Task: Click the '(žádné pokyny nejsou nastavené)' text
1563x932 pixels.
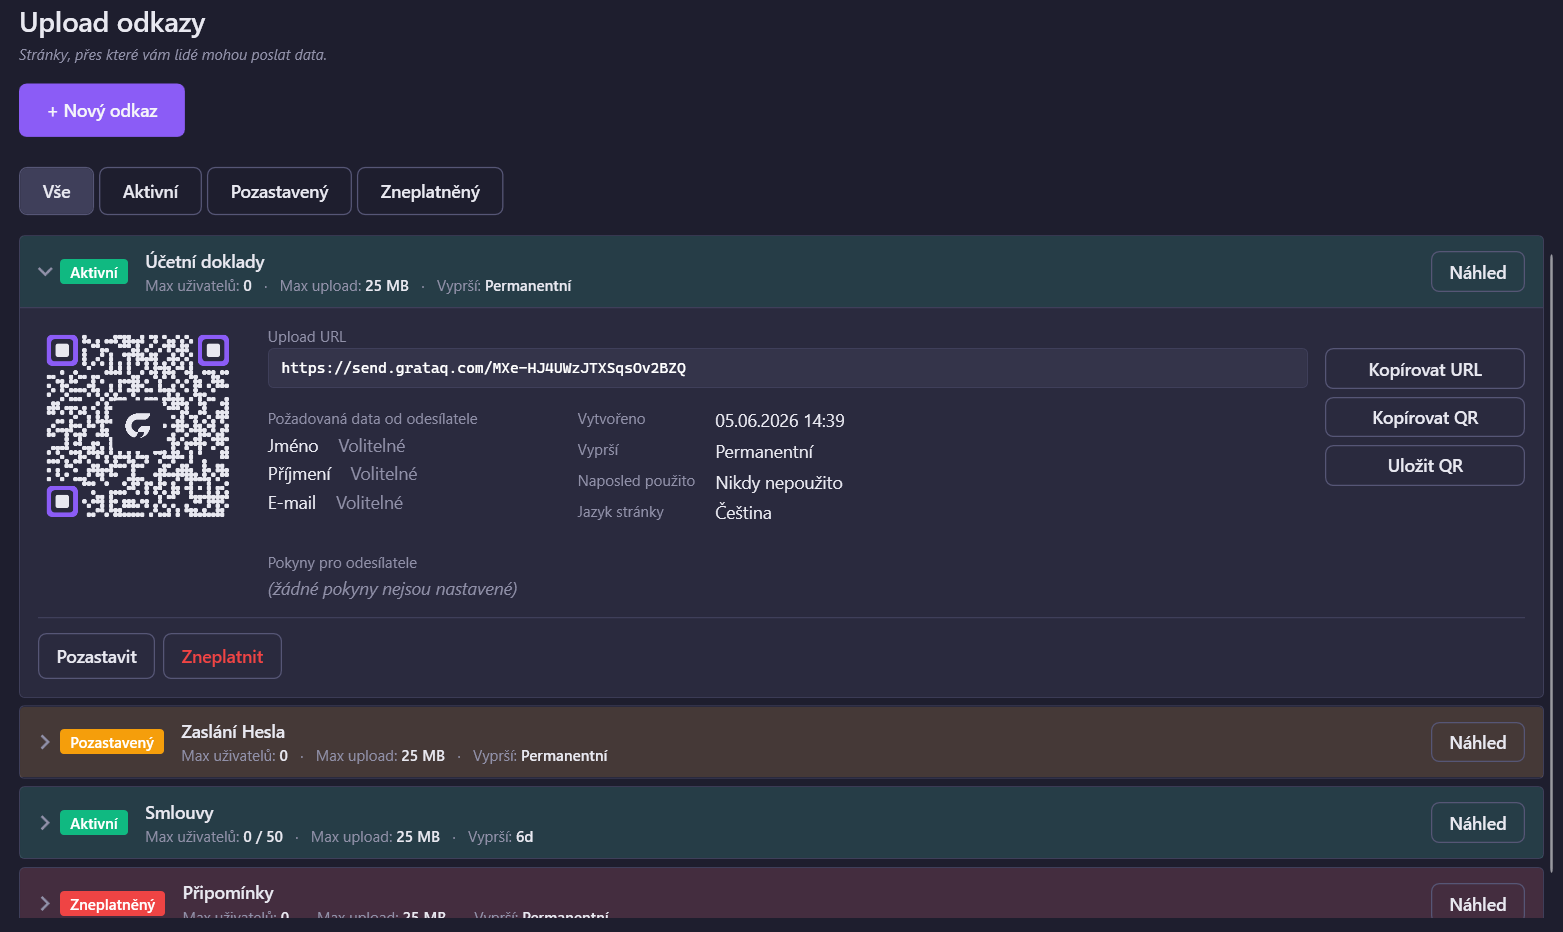Action: [392, 589]
